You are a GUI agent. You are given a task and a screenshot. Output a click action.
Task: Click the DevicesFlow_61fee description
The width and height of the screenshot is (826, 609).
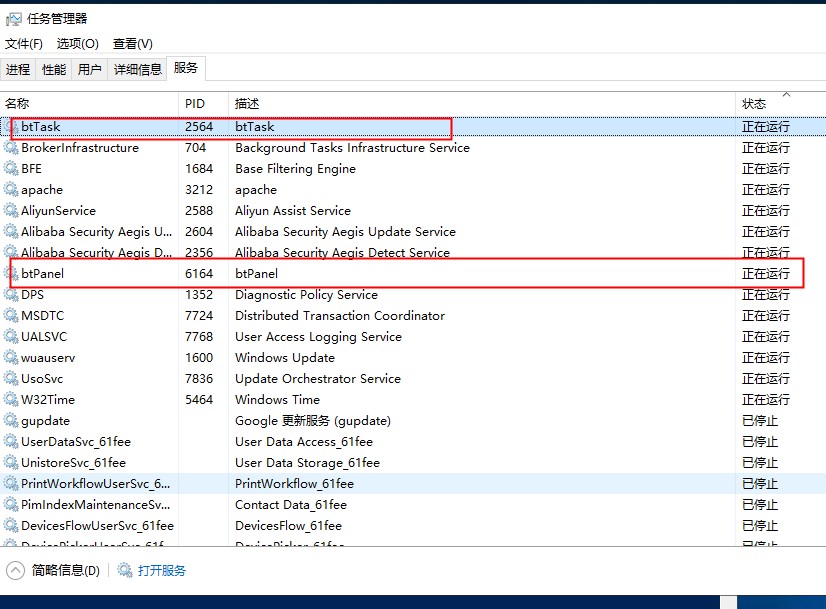289,526
